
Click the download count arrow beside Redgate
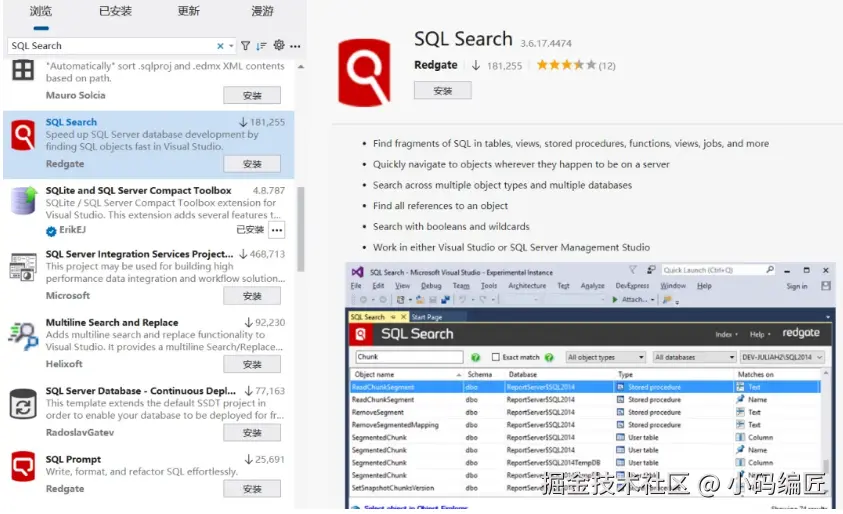tap(476, 66)
